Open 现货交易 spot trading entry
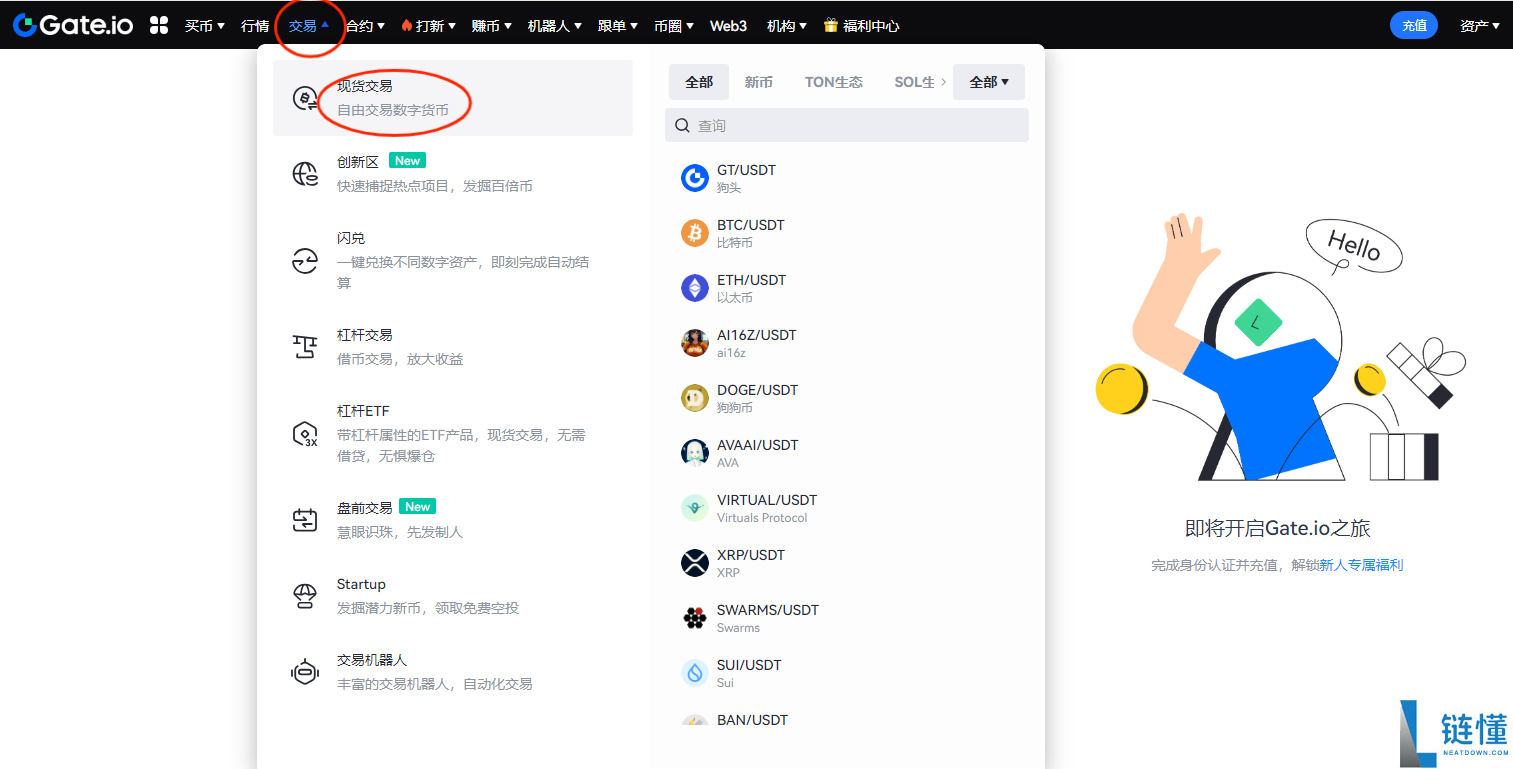The image size is (1513, 769). [x=453, y=98]
